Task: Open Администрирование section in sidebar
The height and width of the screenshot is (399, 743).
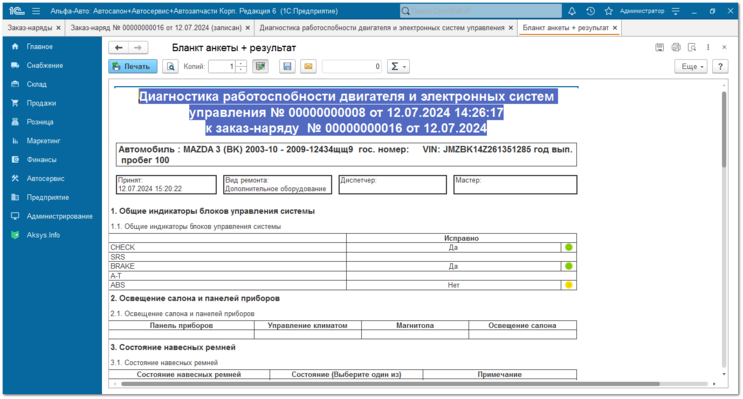Action: [59, 216]
